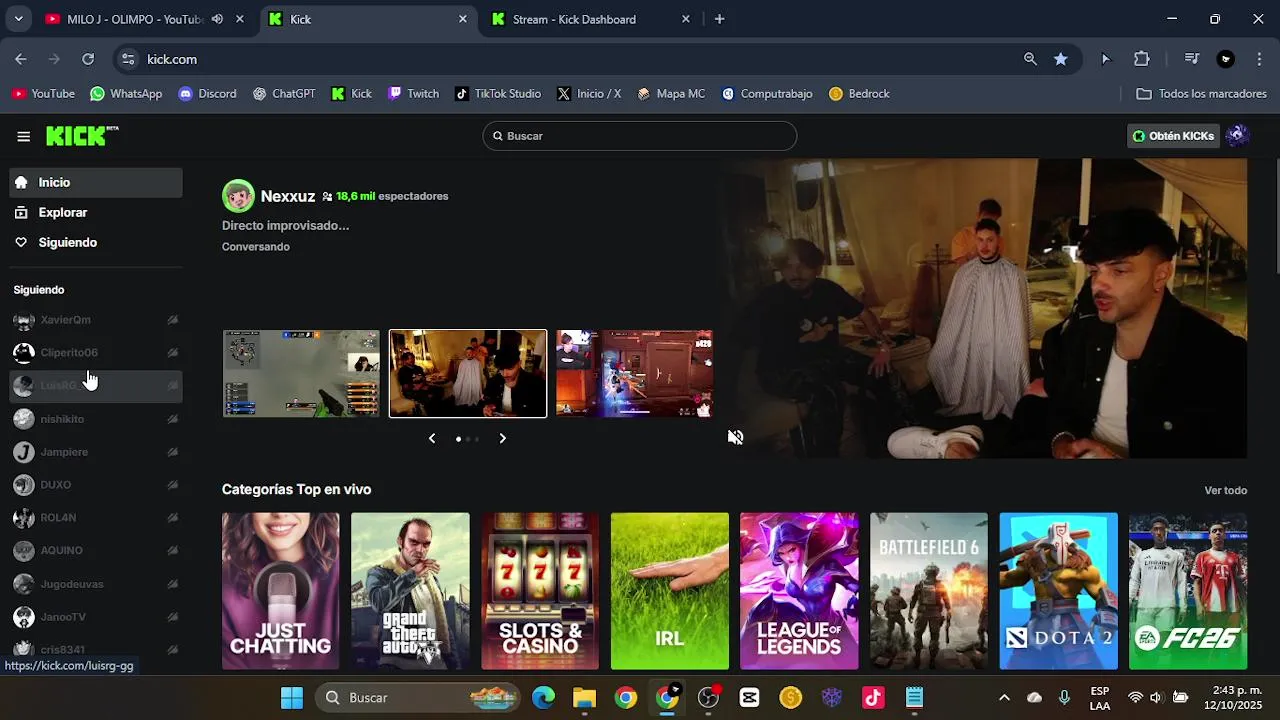Reload the current page

(x=88, y=59)
